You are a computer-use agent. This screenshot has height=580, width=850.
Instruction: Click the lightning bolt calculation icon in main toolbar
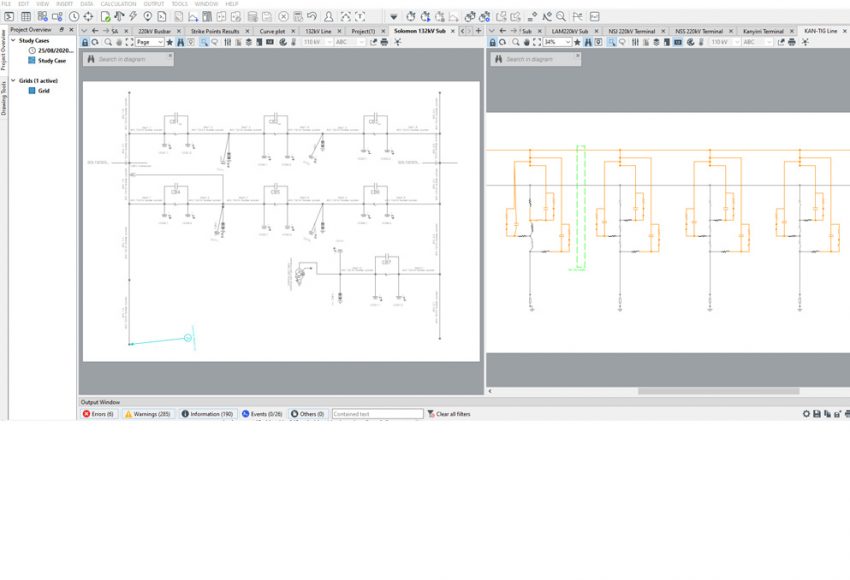132,17
